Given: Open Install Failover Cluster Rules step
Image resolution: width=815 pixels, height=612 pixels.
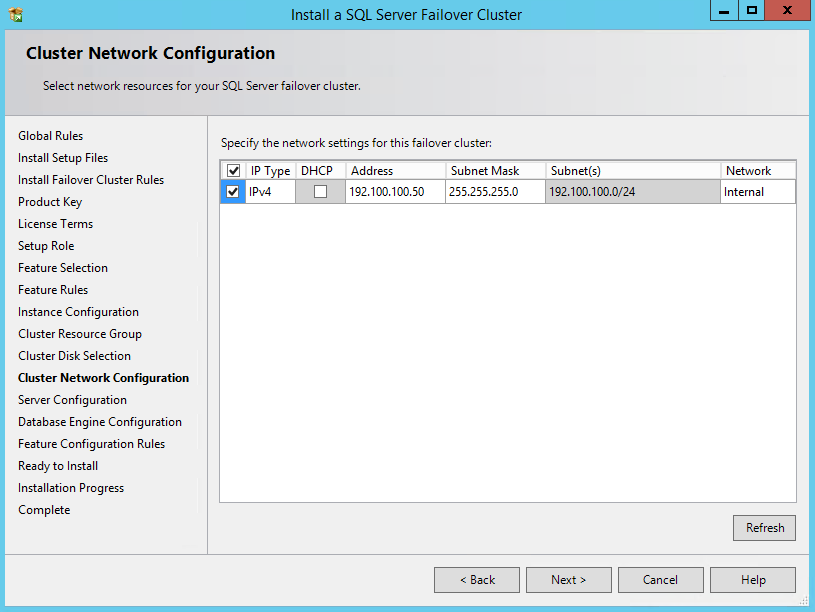Looking at the screenshot, I should click(x=91, y=180).
